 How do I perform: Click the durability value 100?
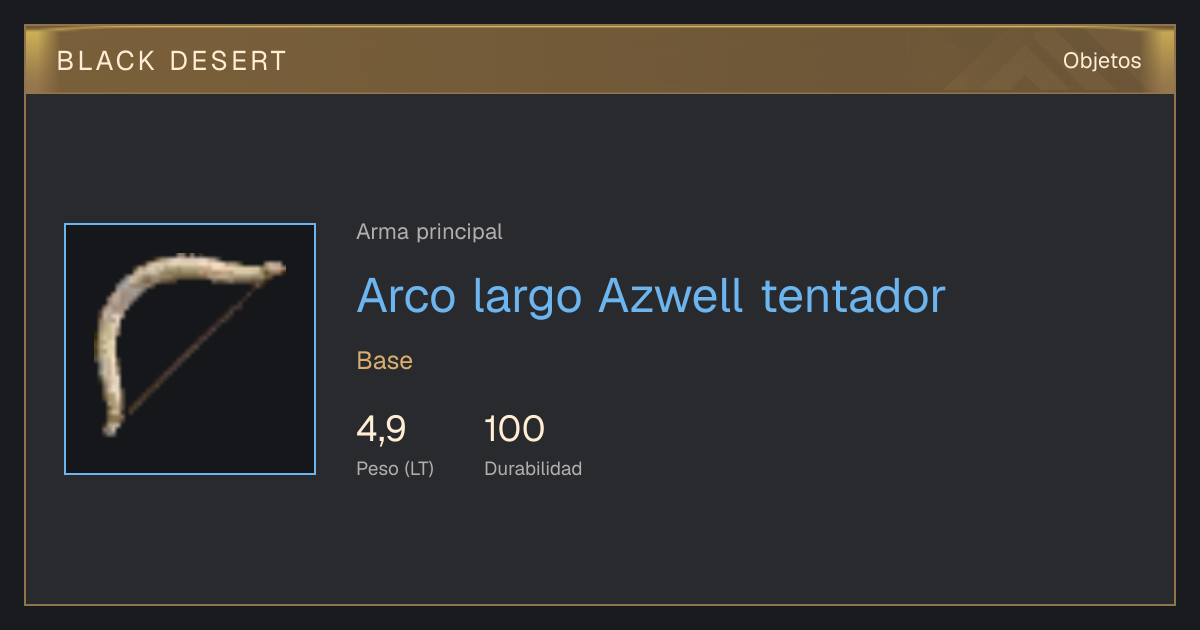(514, 429)
